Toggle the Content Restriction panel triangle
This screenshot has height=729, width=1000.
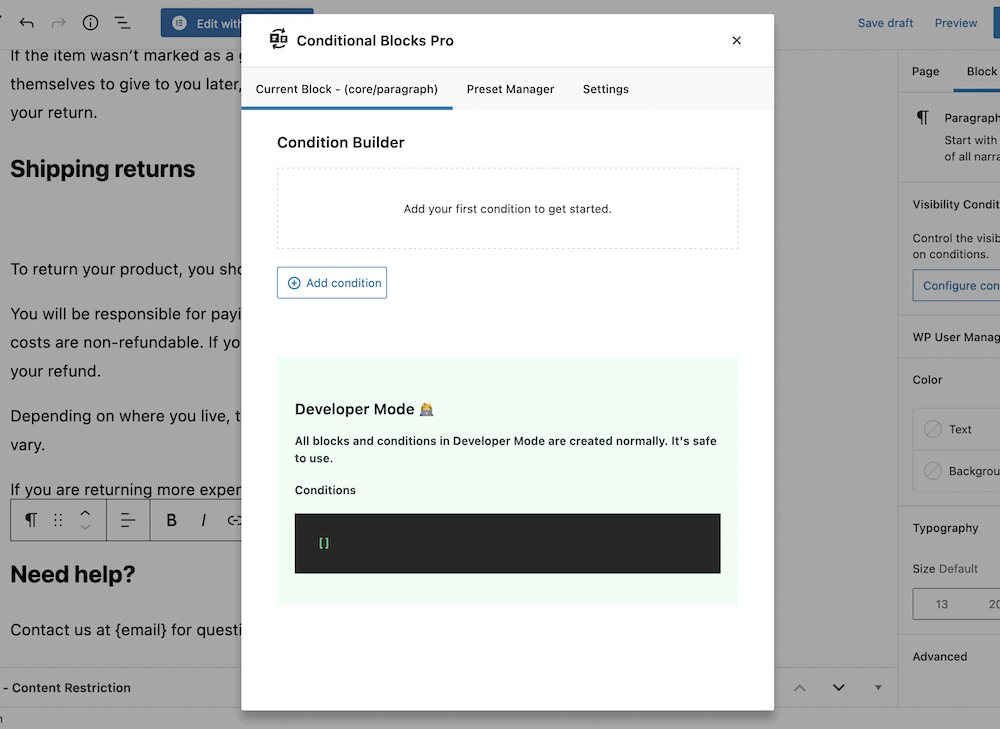coord(878,688)
